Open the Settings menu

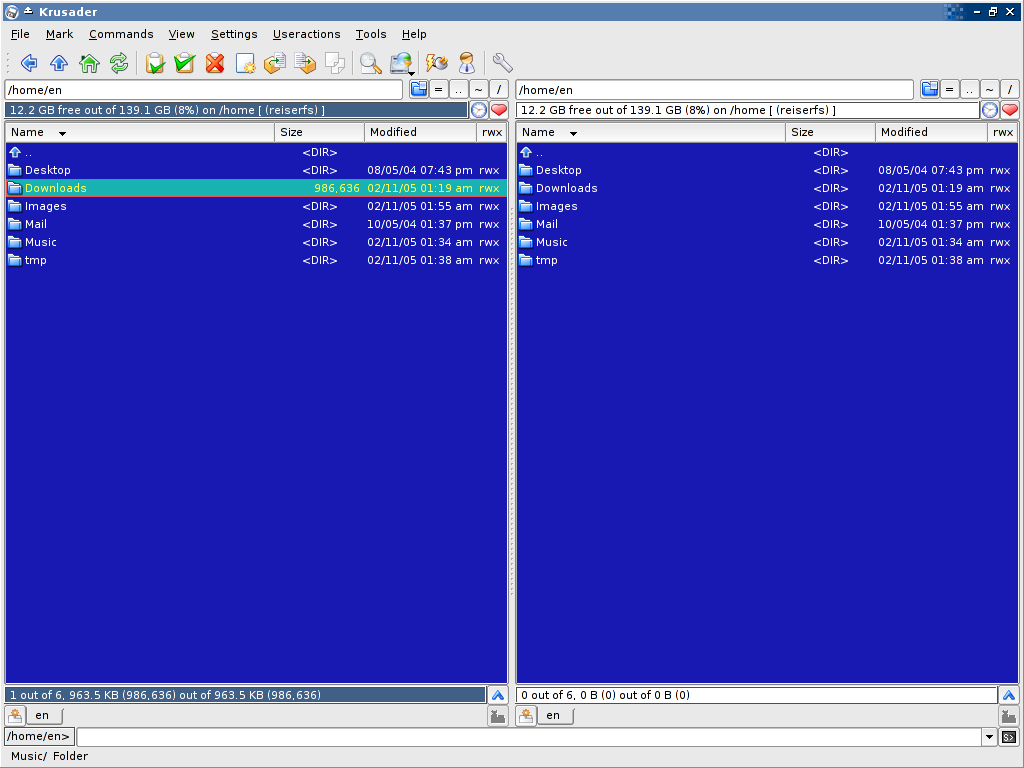point(234,35)
